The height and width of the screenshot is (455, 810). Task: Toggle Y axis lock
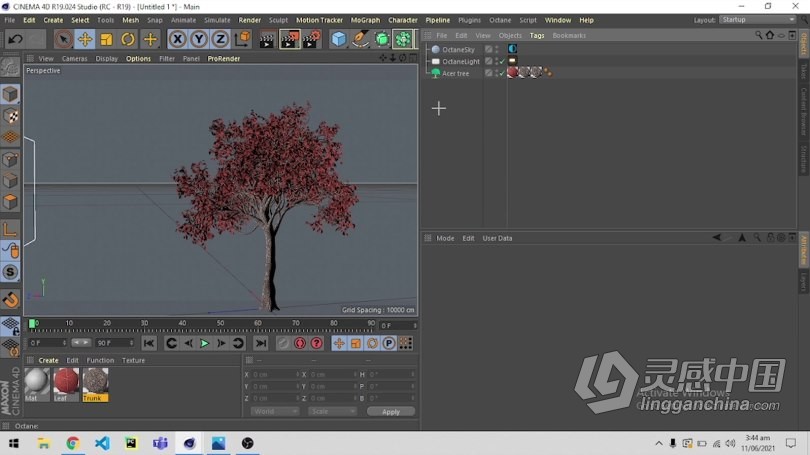(199, 39)
